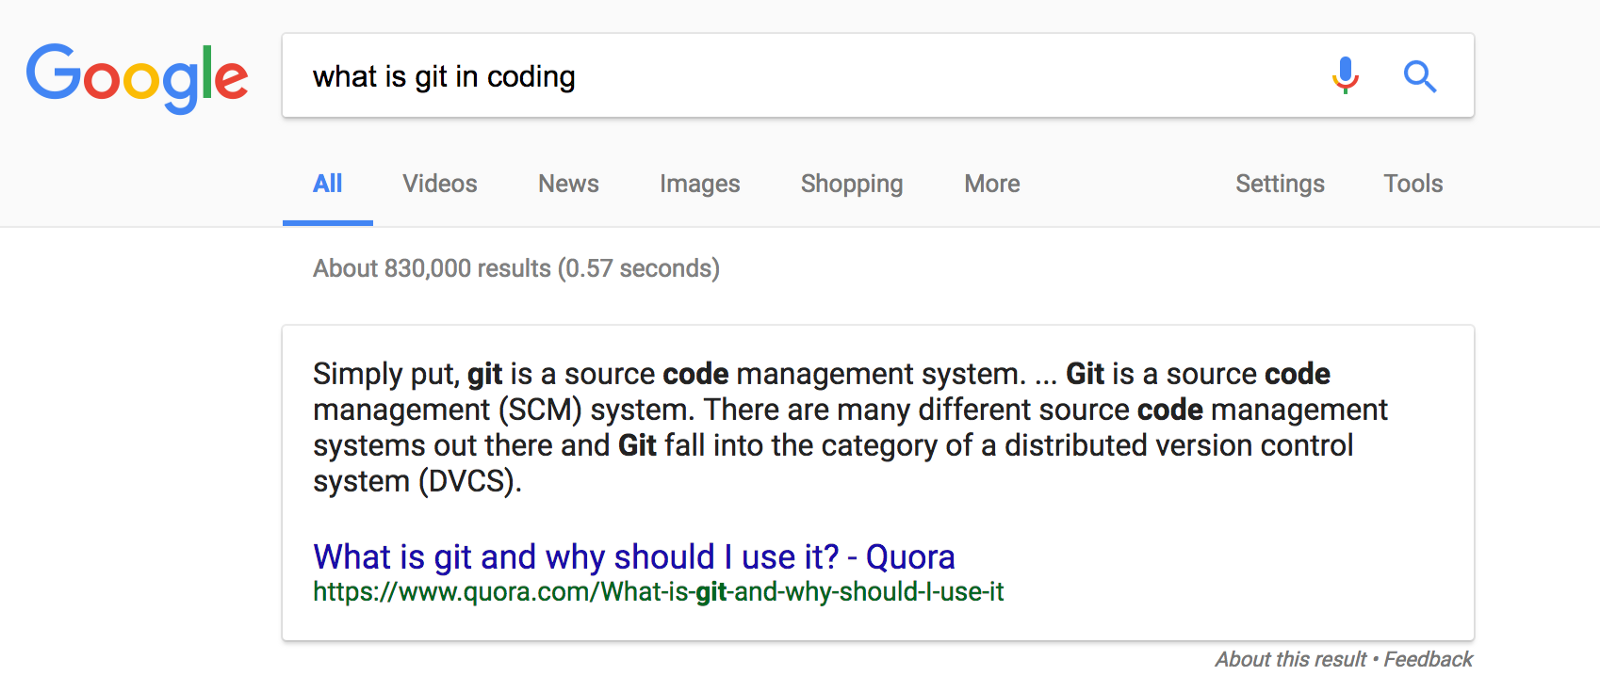Switch to Shopping results
The width and height of the screenshot is (1600, 691).
(x=852, y=184)
